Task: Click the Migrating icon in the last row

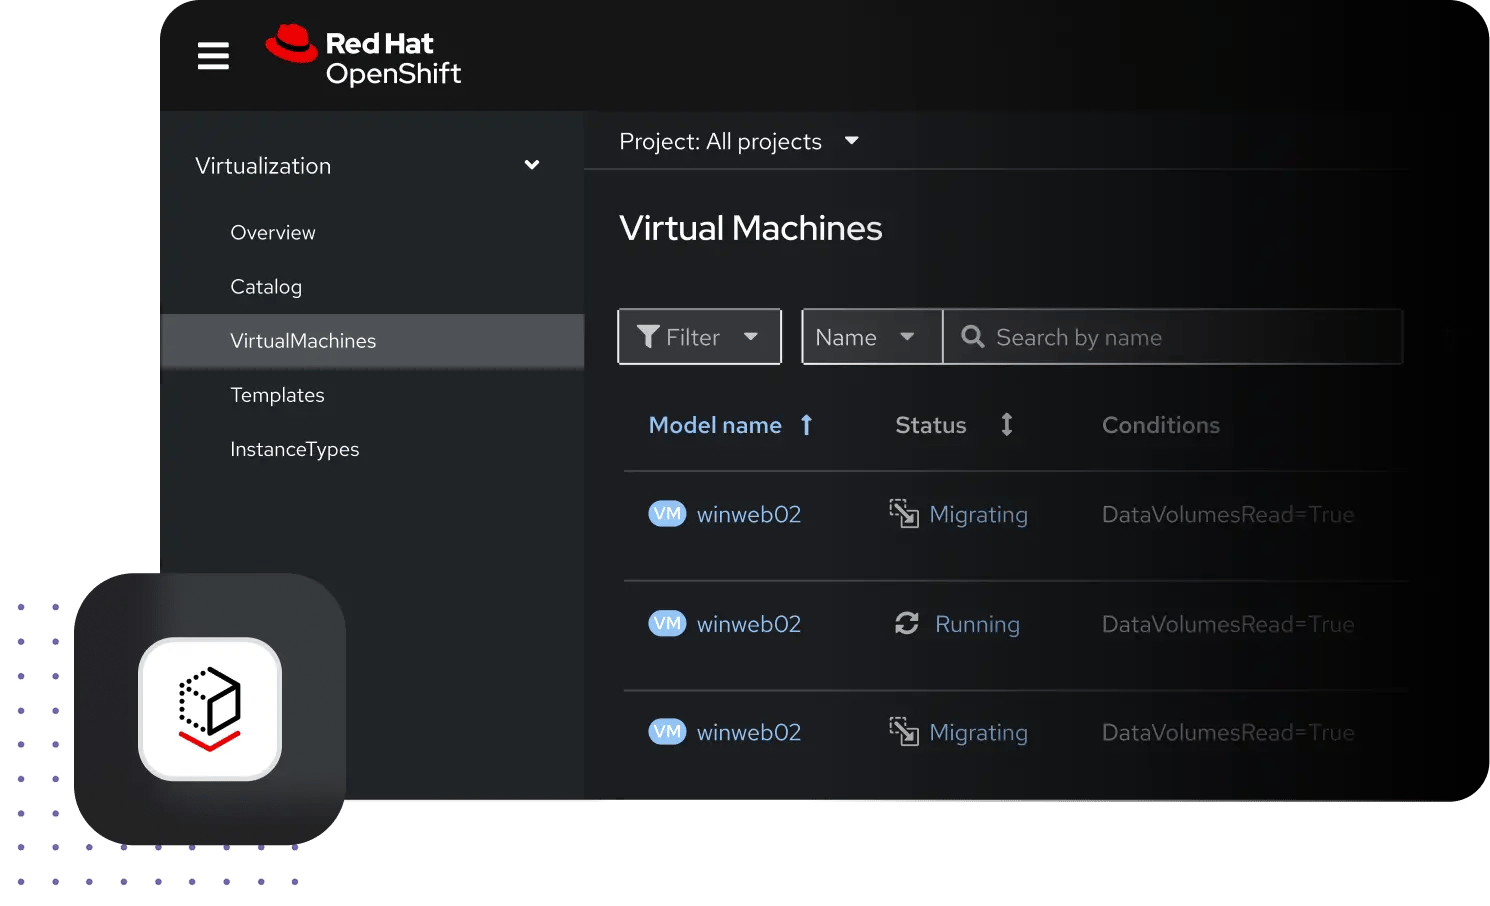Action: pyautogui.click(x=904, y=732)
